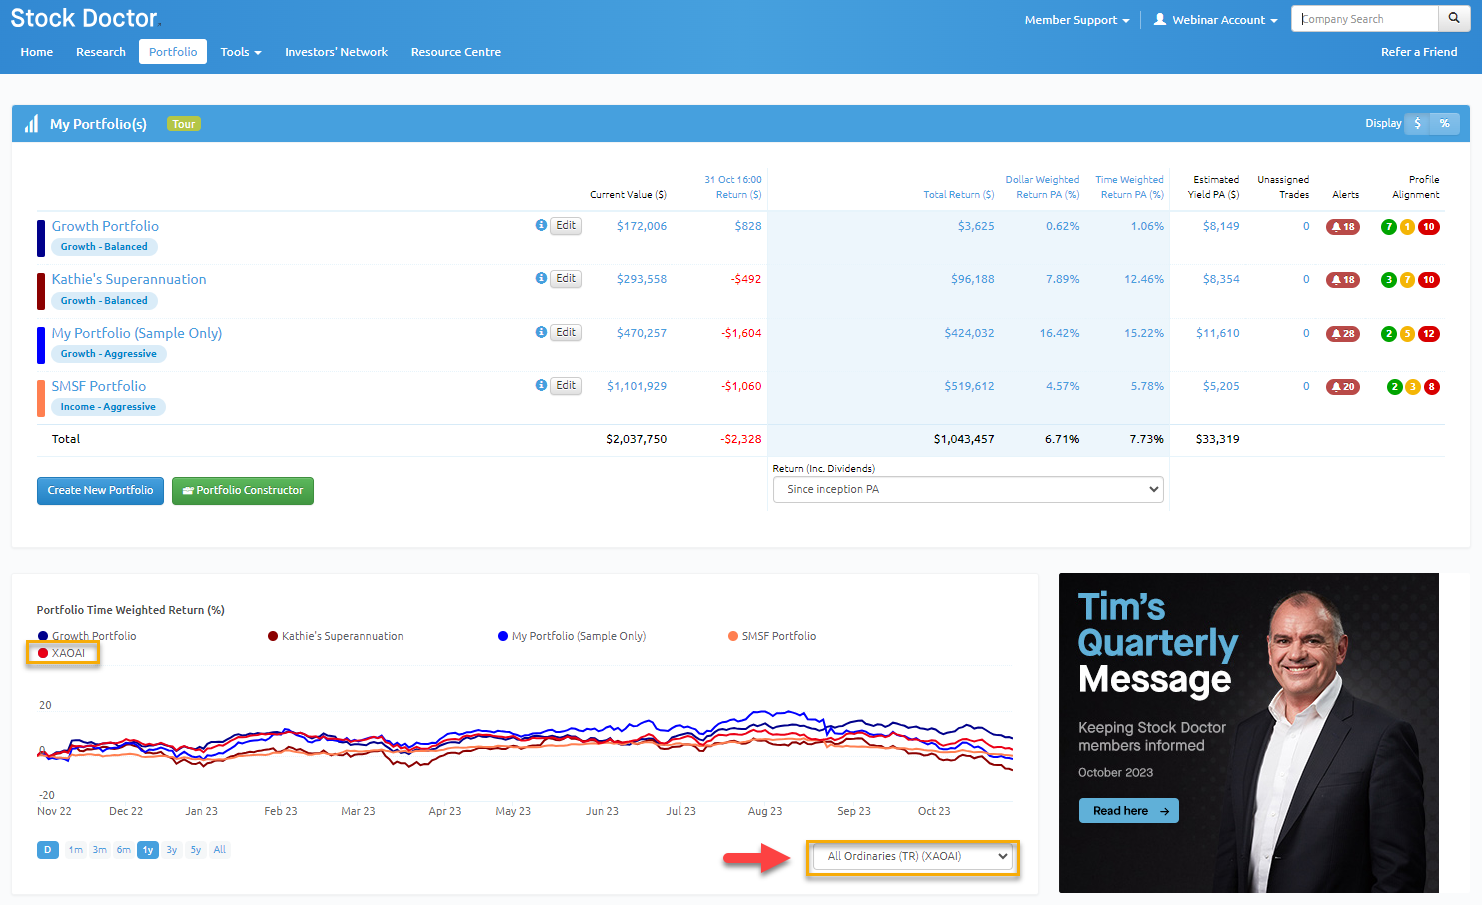Click into the Company Search field
Screen dimensions: 1482x905
(x=1365, y=19)
